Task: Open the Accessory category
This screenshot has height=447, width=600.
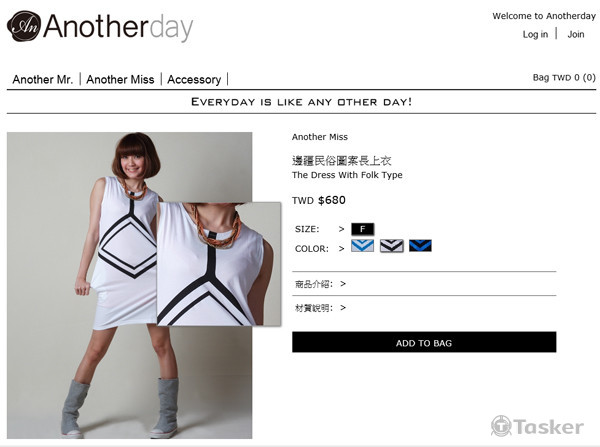Action: pyautogui.click(x=194, y=79)
